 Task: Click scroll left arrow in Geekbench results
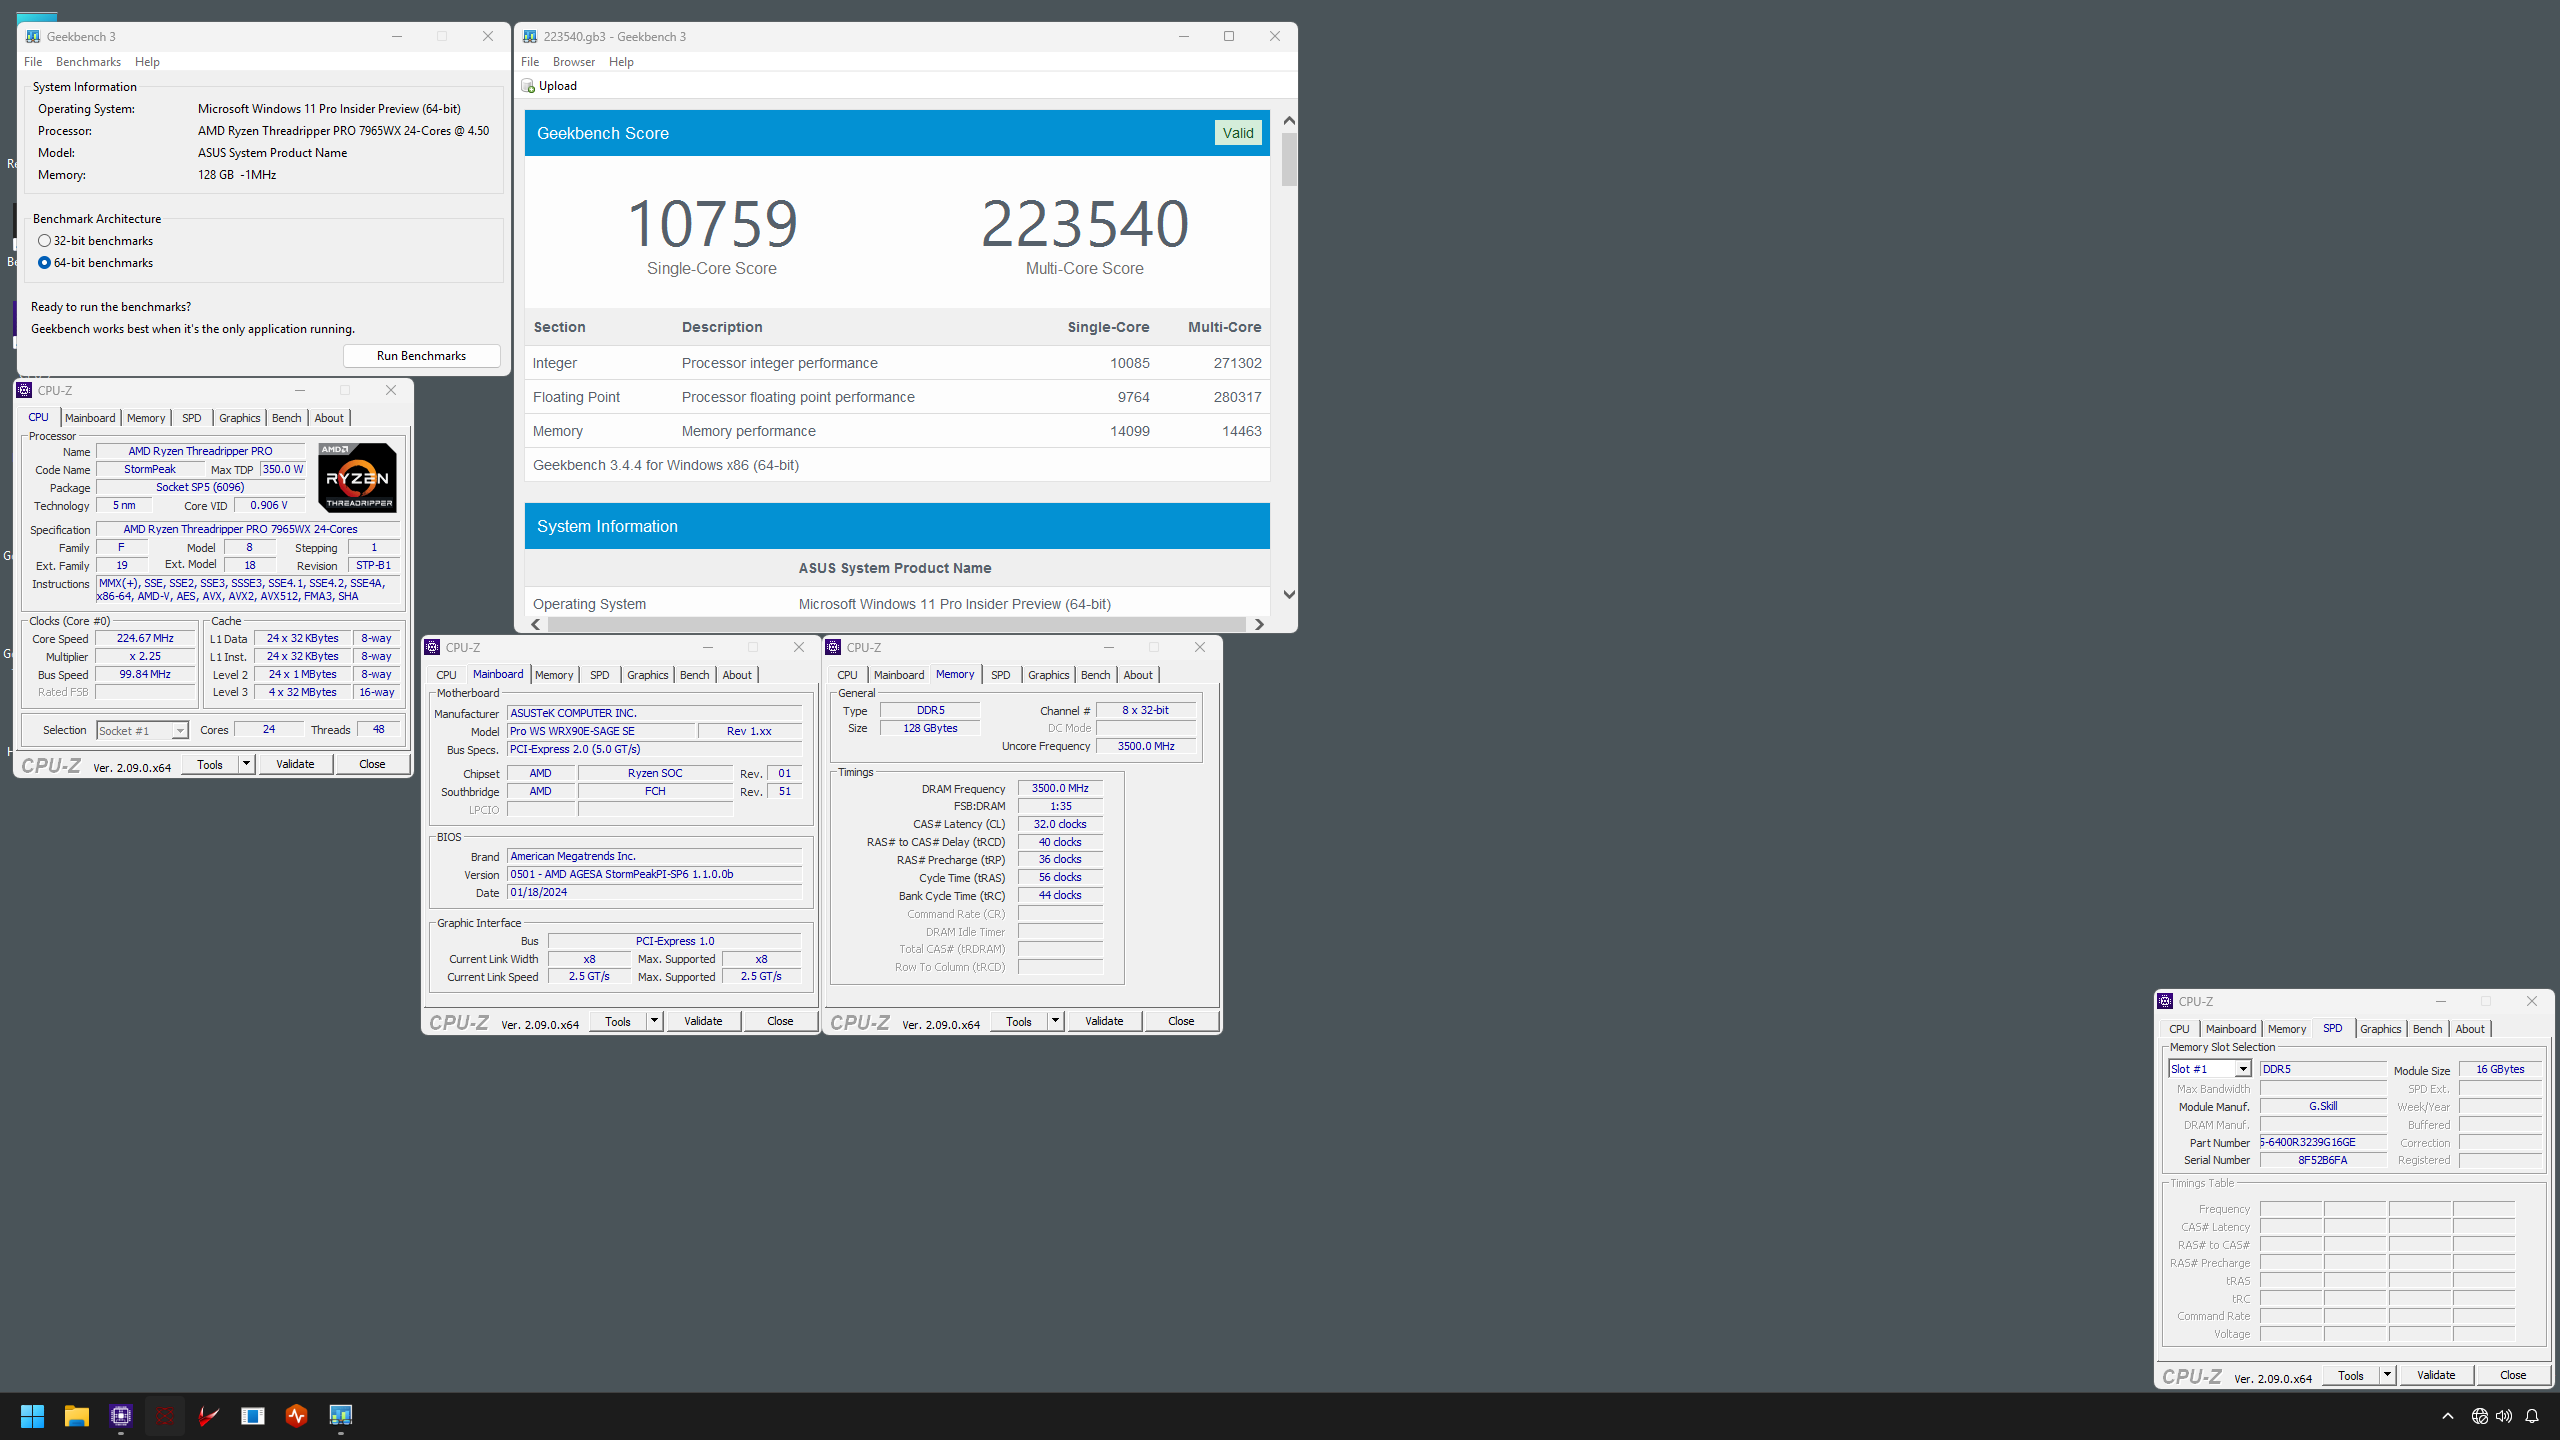536,624
